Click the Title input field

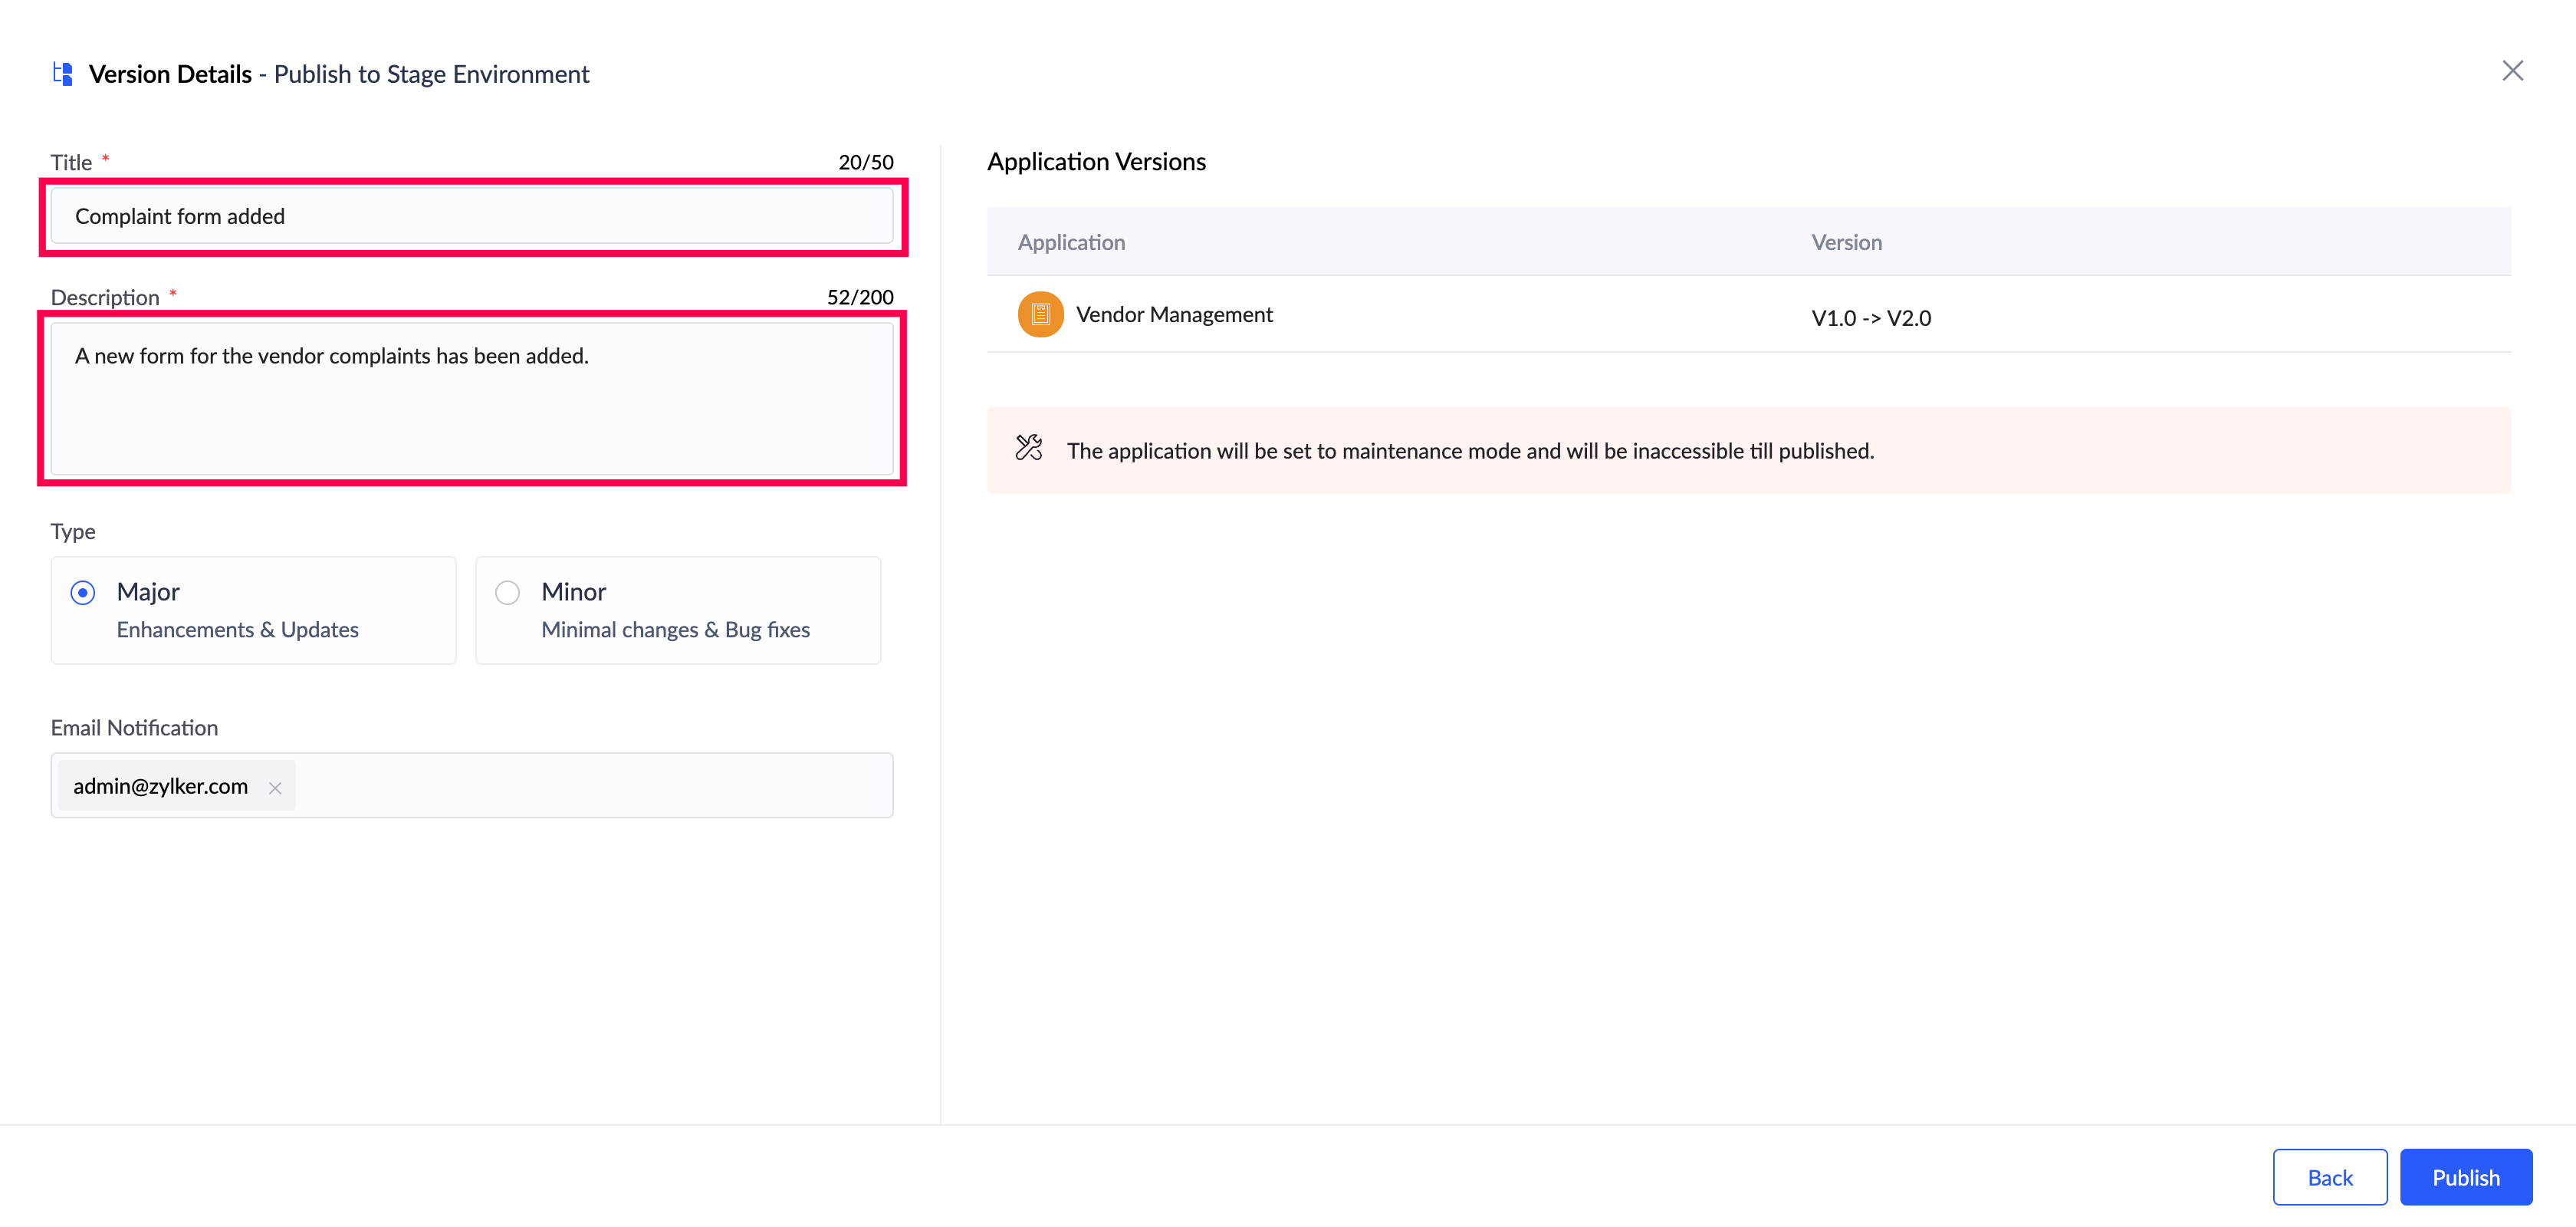click(472, 216)
